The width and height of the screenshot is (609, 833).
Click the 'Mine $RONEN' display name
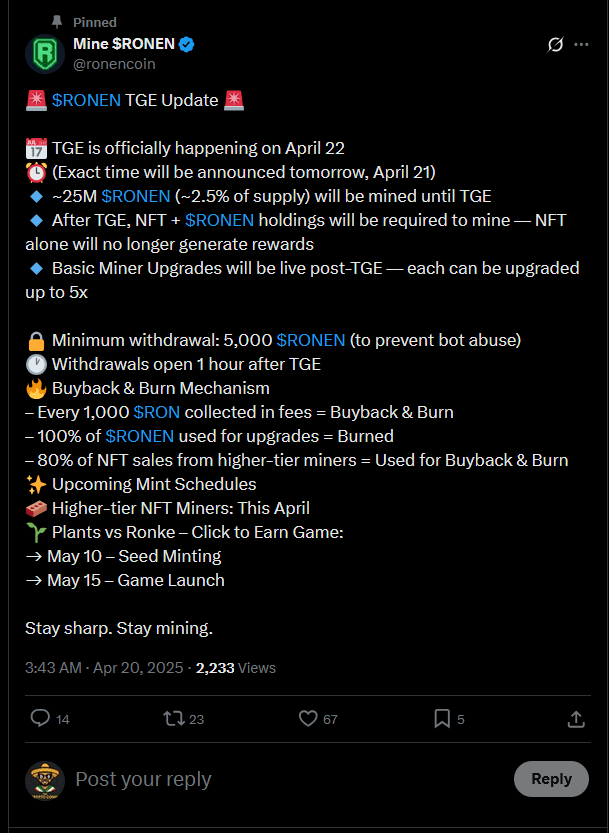tap(124, 44)
